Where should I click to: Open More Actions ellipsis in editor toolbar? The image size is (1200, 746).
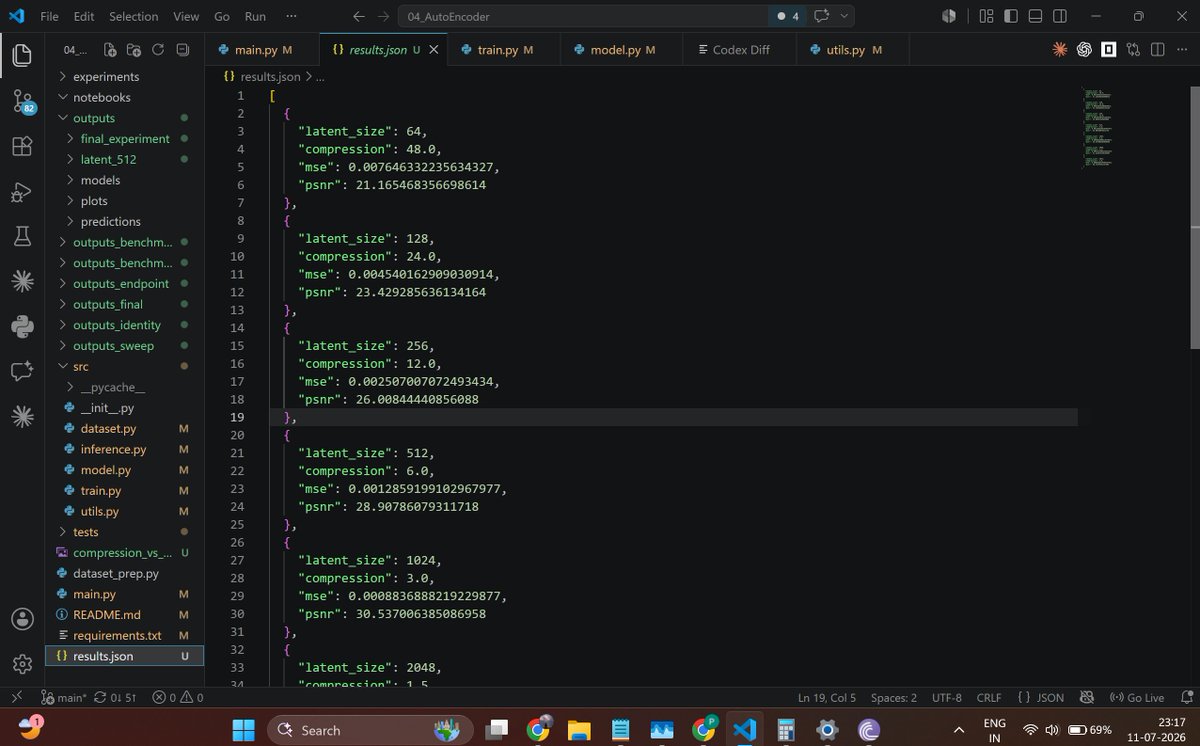(1182, 50)
